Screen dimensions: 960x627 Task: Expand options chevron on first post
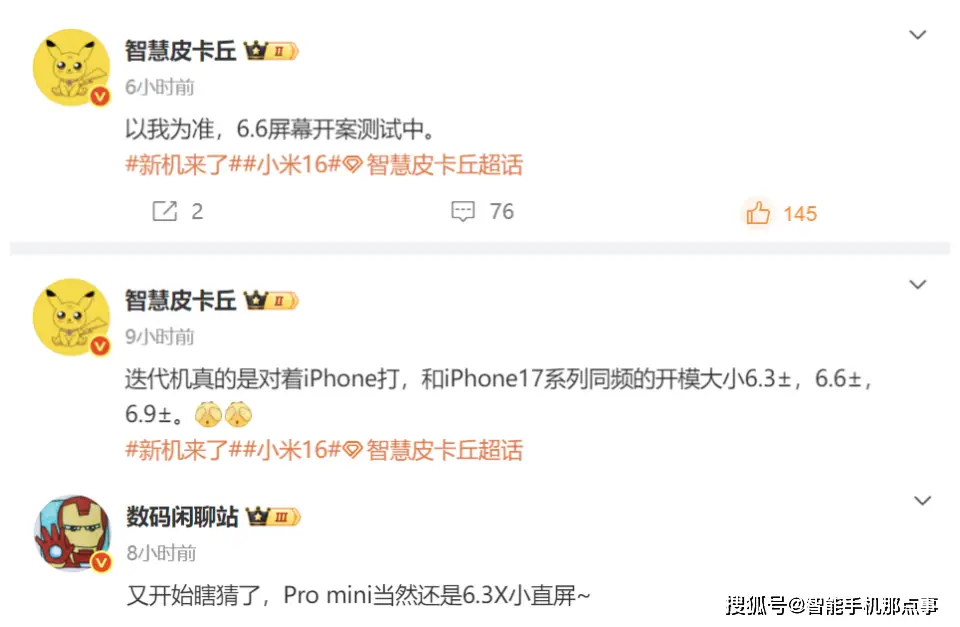917,35
